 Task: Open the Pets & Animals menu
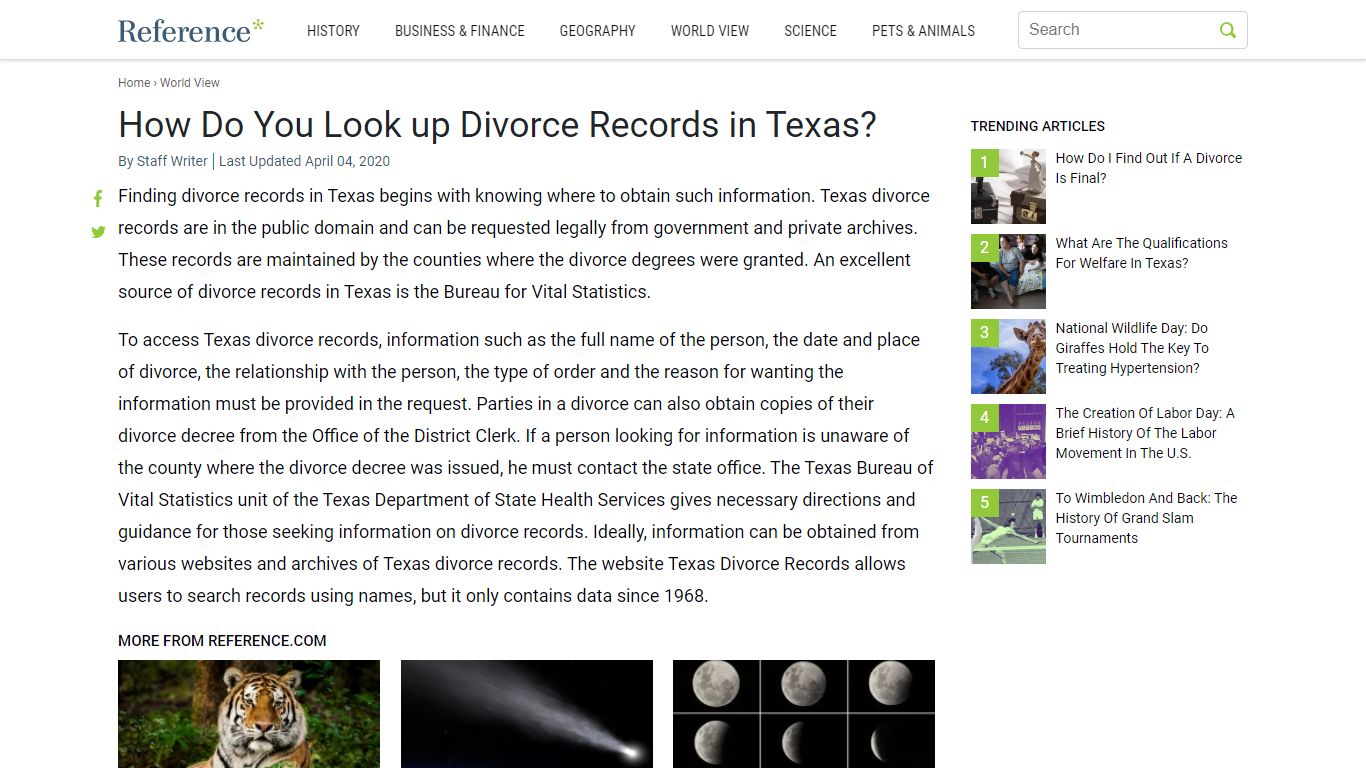click(x=923, y=31)
